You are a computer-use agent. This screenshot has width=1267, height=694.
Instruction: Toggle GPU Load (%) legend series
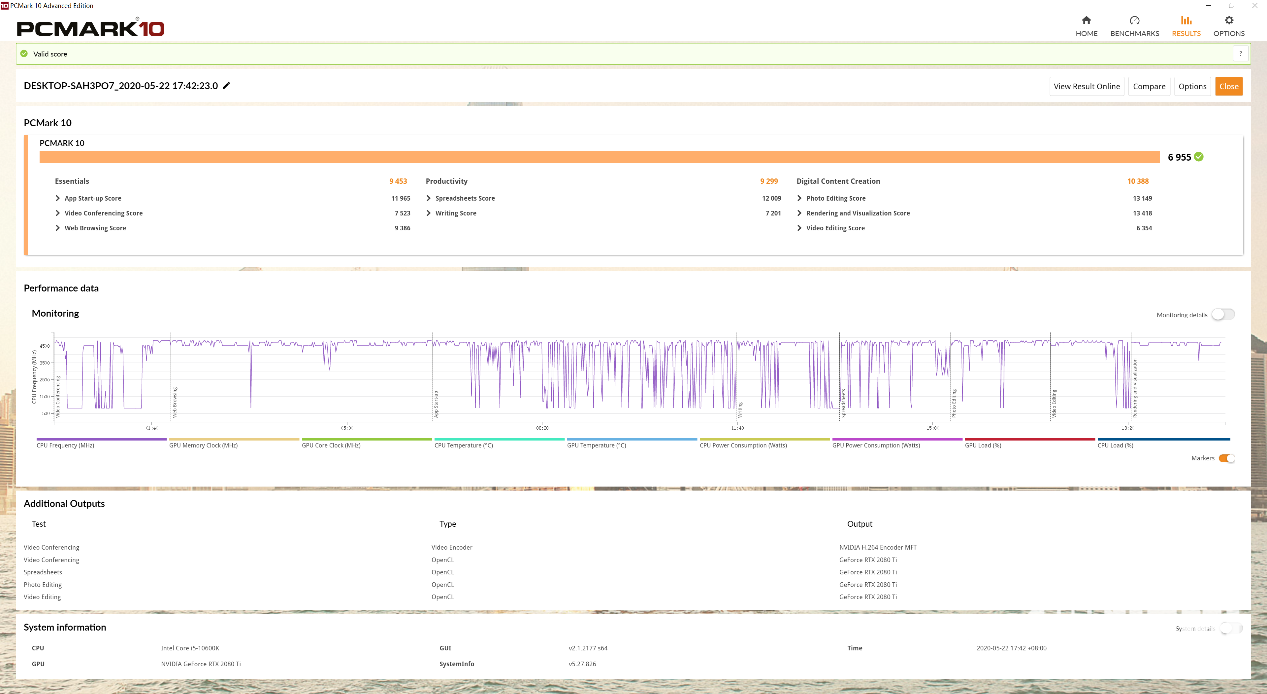1030,444
